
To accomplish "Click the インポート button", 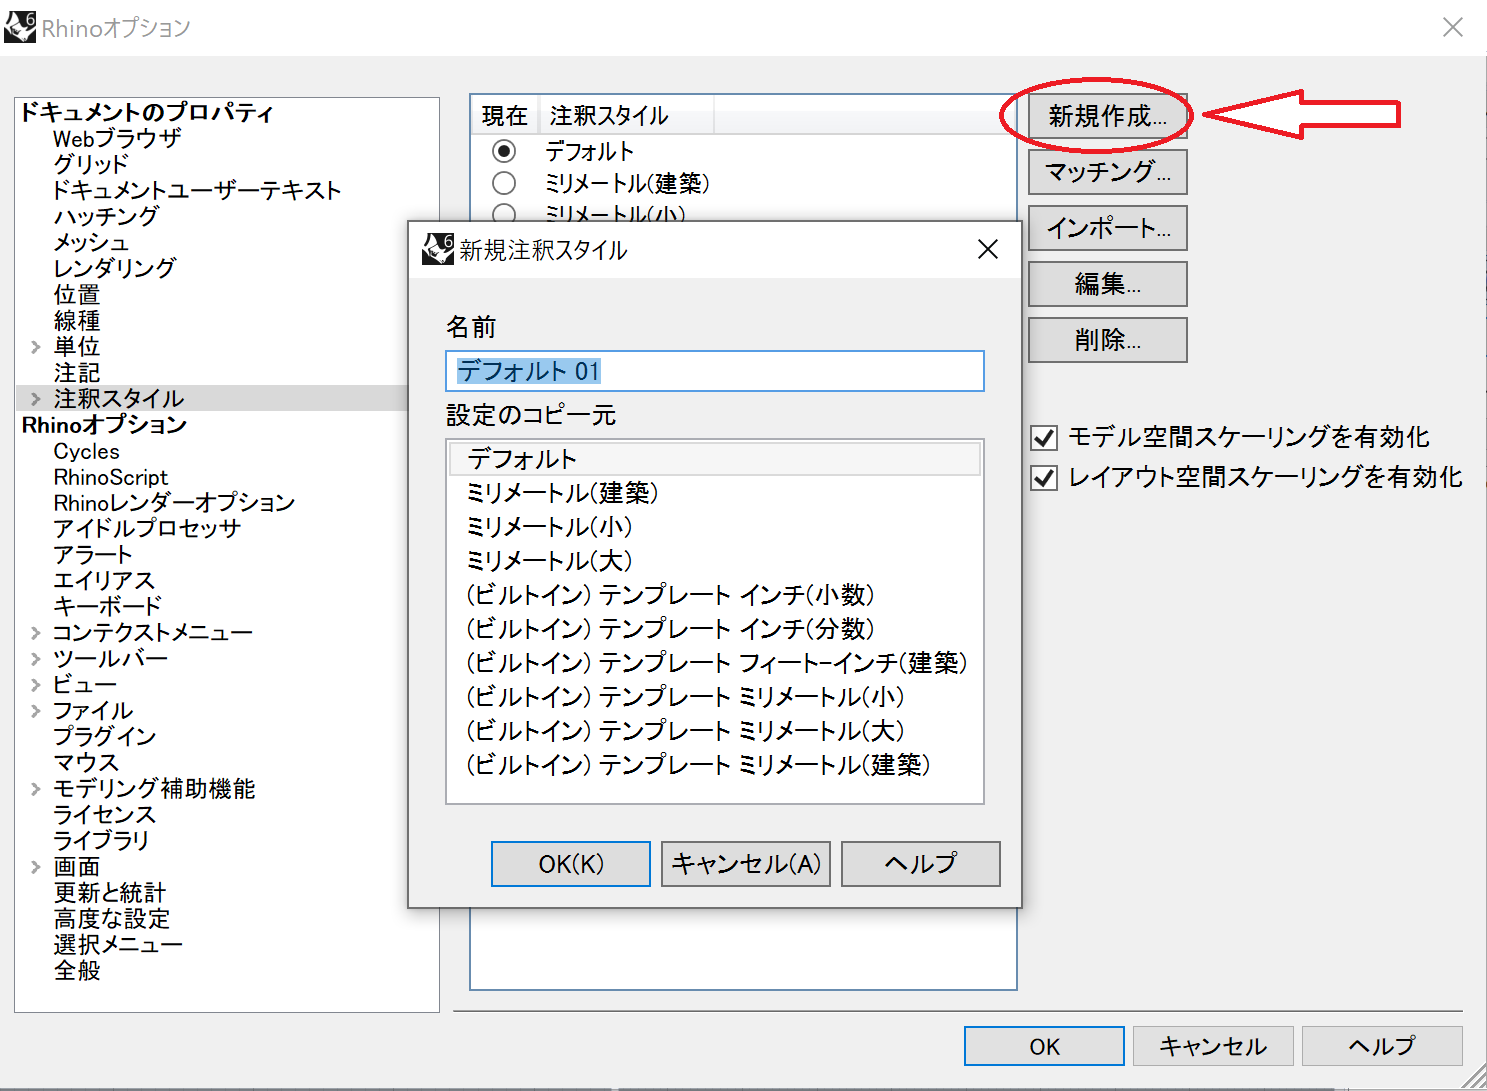I will point(1107,228).
